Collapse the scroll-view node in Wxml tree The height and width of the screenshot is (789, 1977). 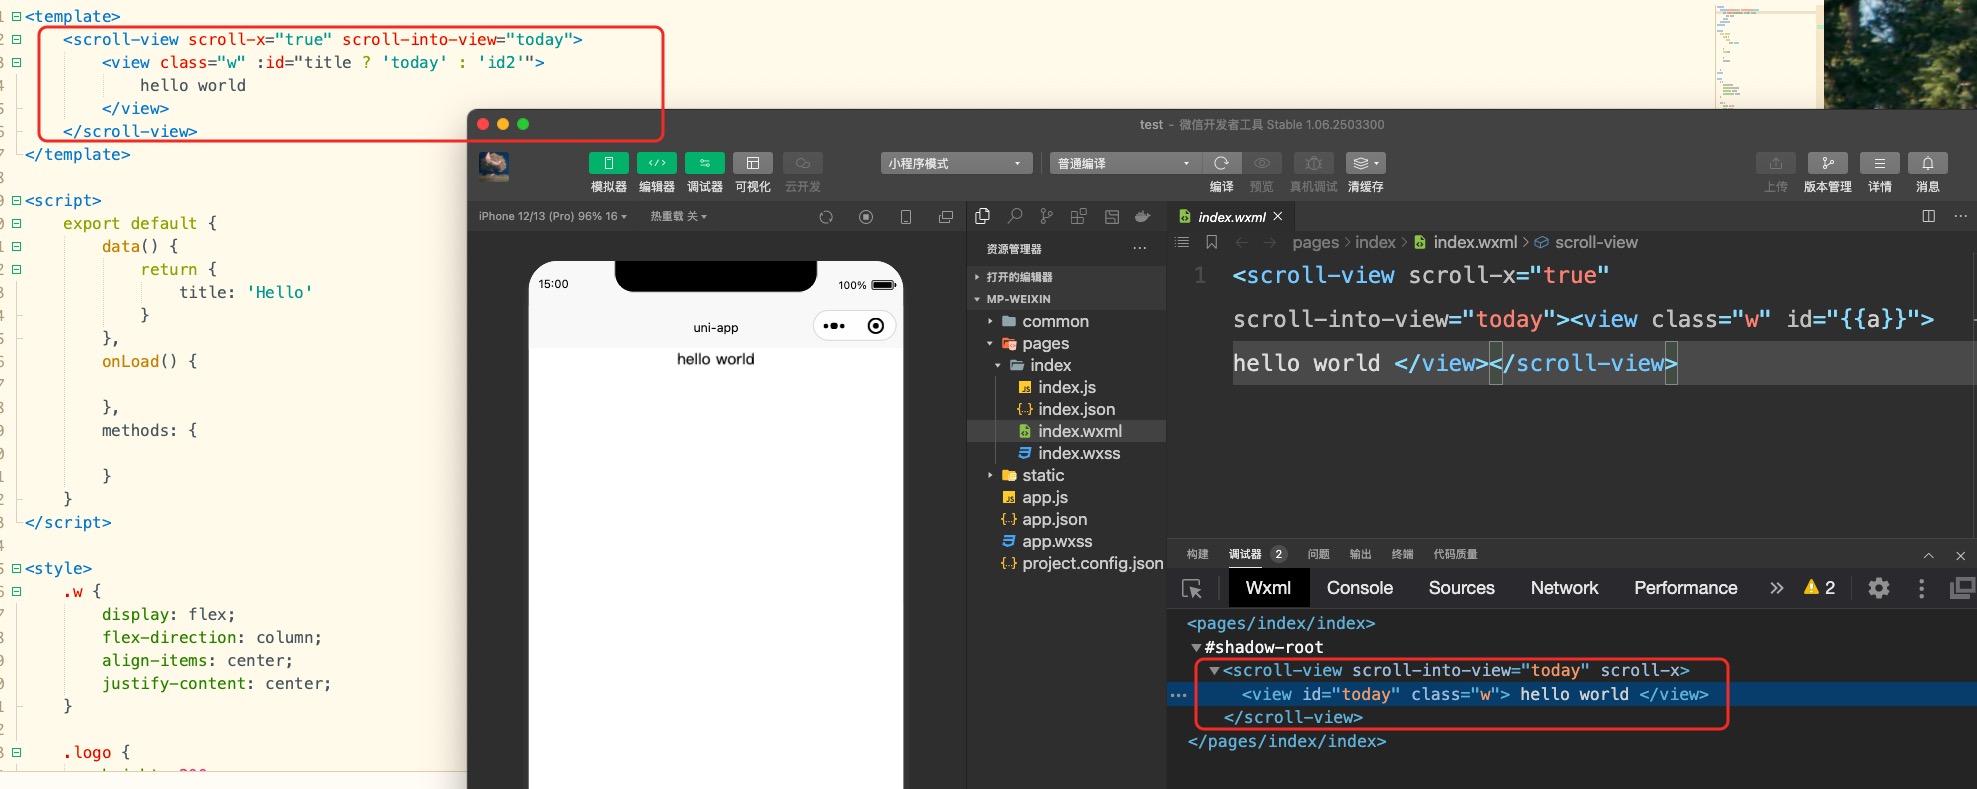click(x=1214, y=671)
